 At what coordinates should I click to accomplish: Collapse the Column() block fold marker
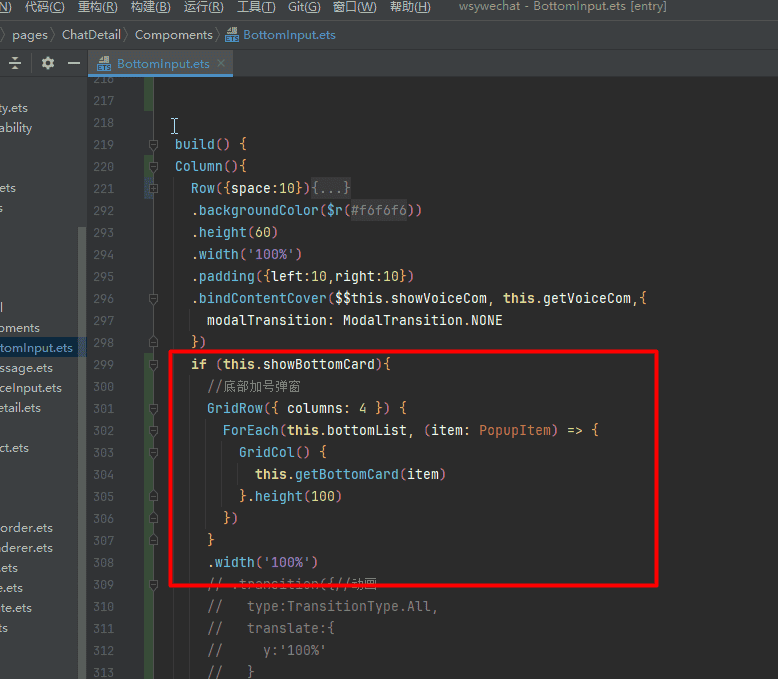pyautogui.click(x=153, y=166)
